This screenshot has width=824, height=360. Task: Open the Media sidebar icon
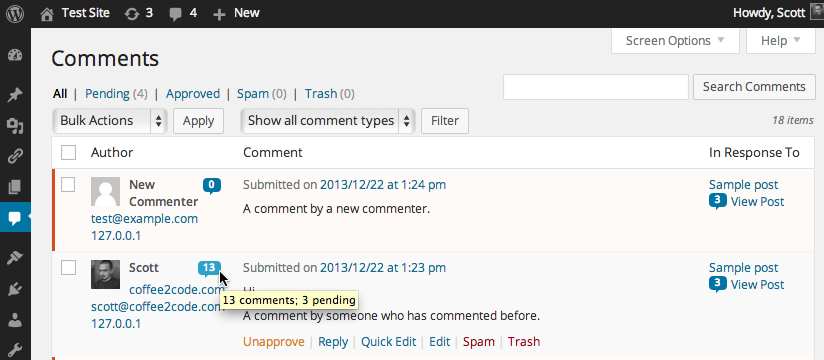click(15, 126)
